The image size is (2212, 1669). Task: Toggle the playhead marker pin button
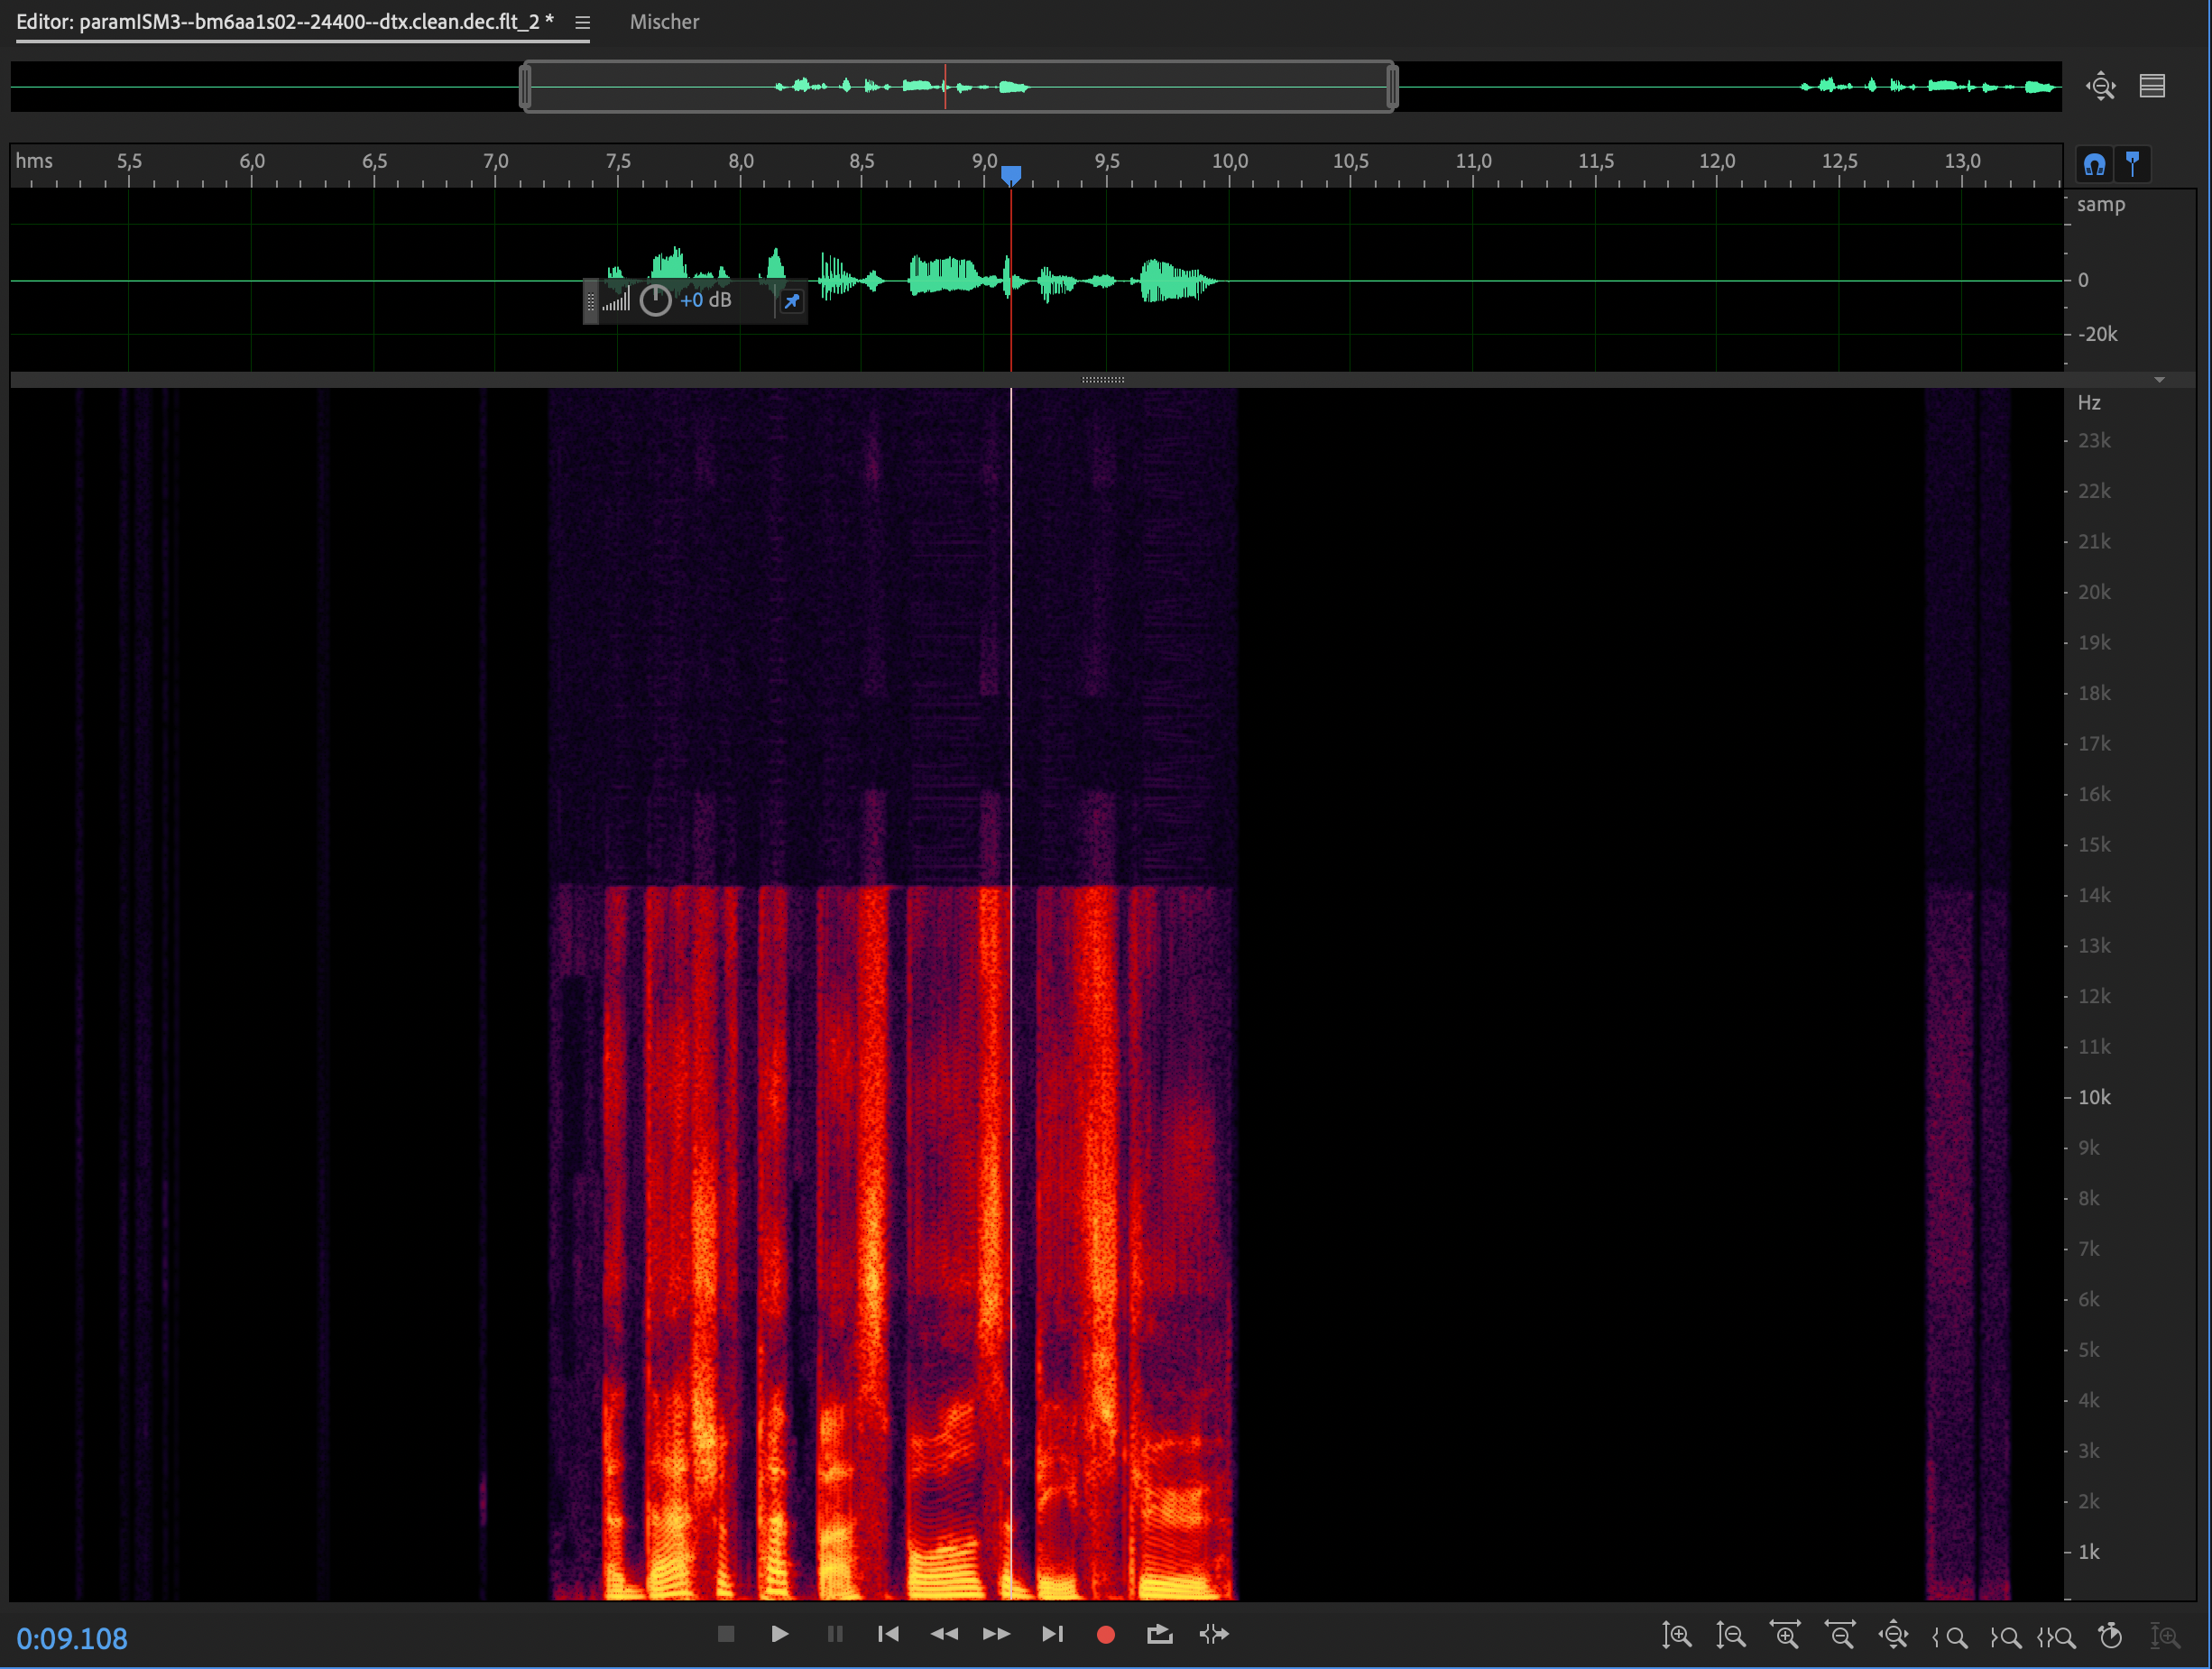(x=2132, y=164)
